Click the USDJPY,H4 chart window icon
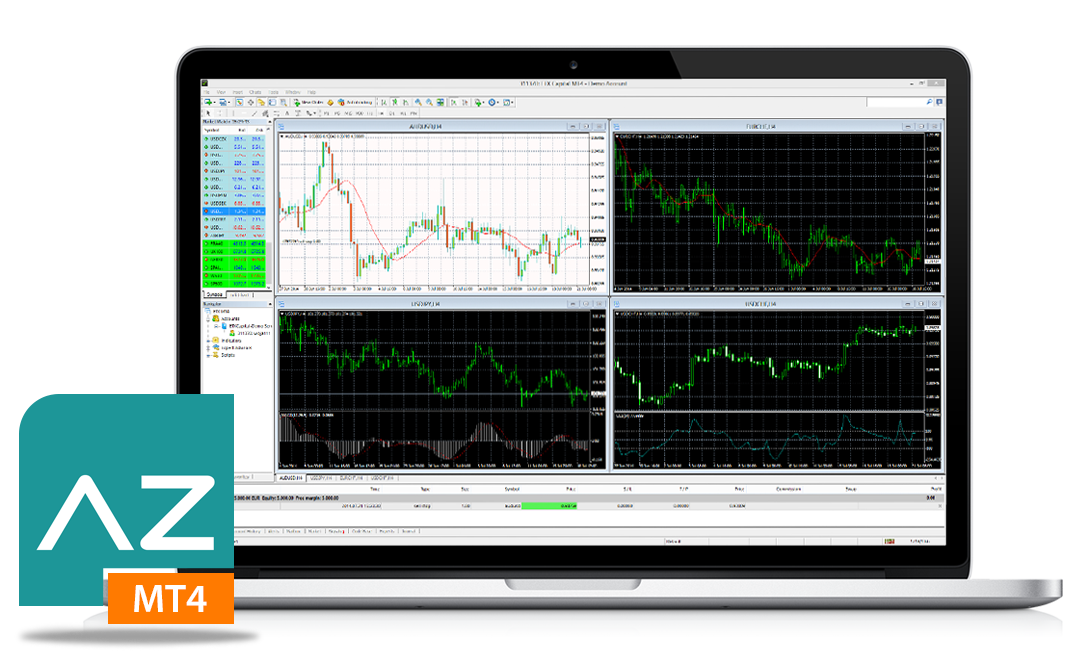 281,304
